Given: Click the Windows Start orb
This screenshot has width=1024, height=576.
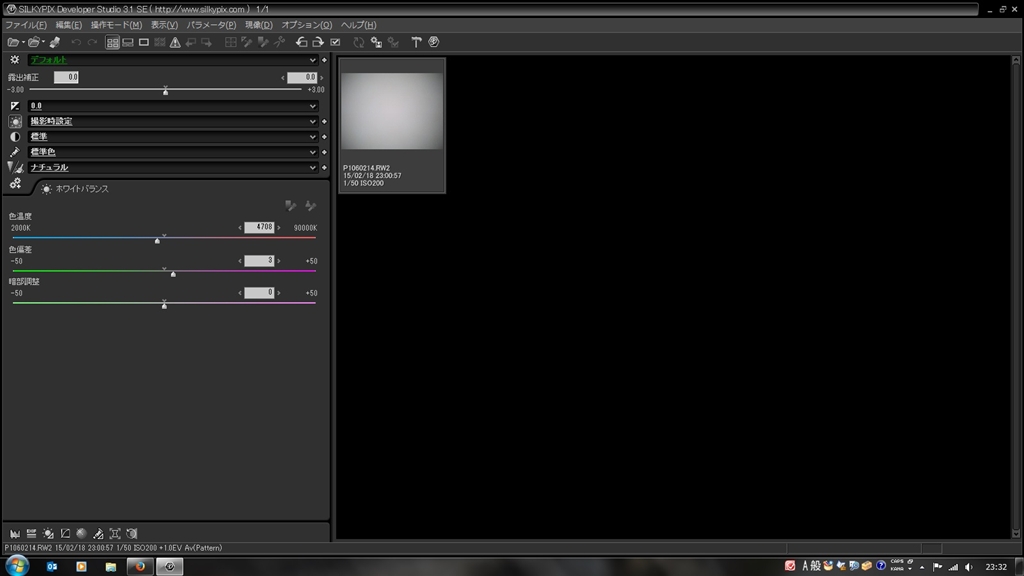Looking at the screenshot, I should pos(17,566).
